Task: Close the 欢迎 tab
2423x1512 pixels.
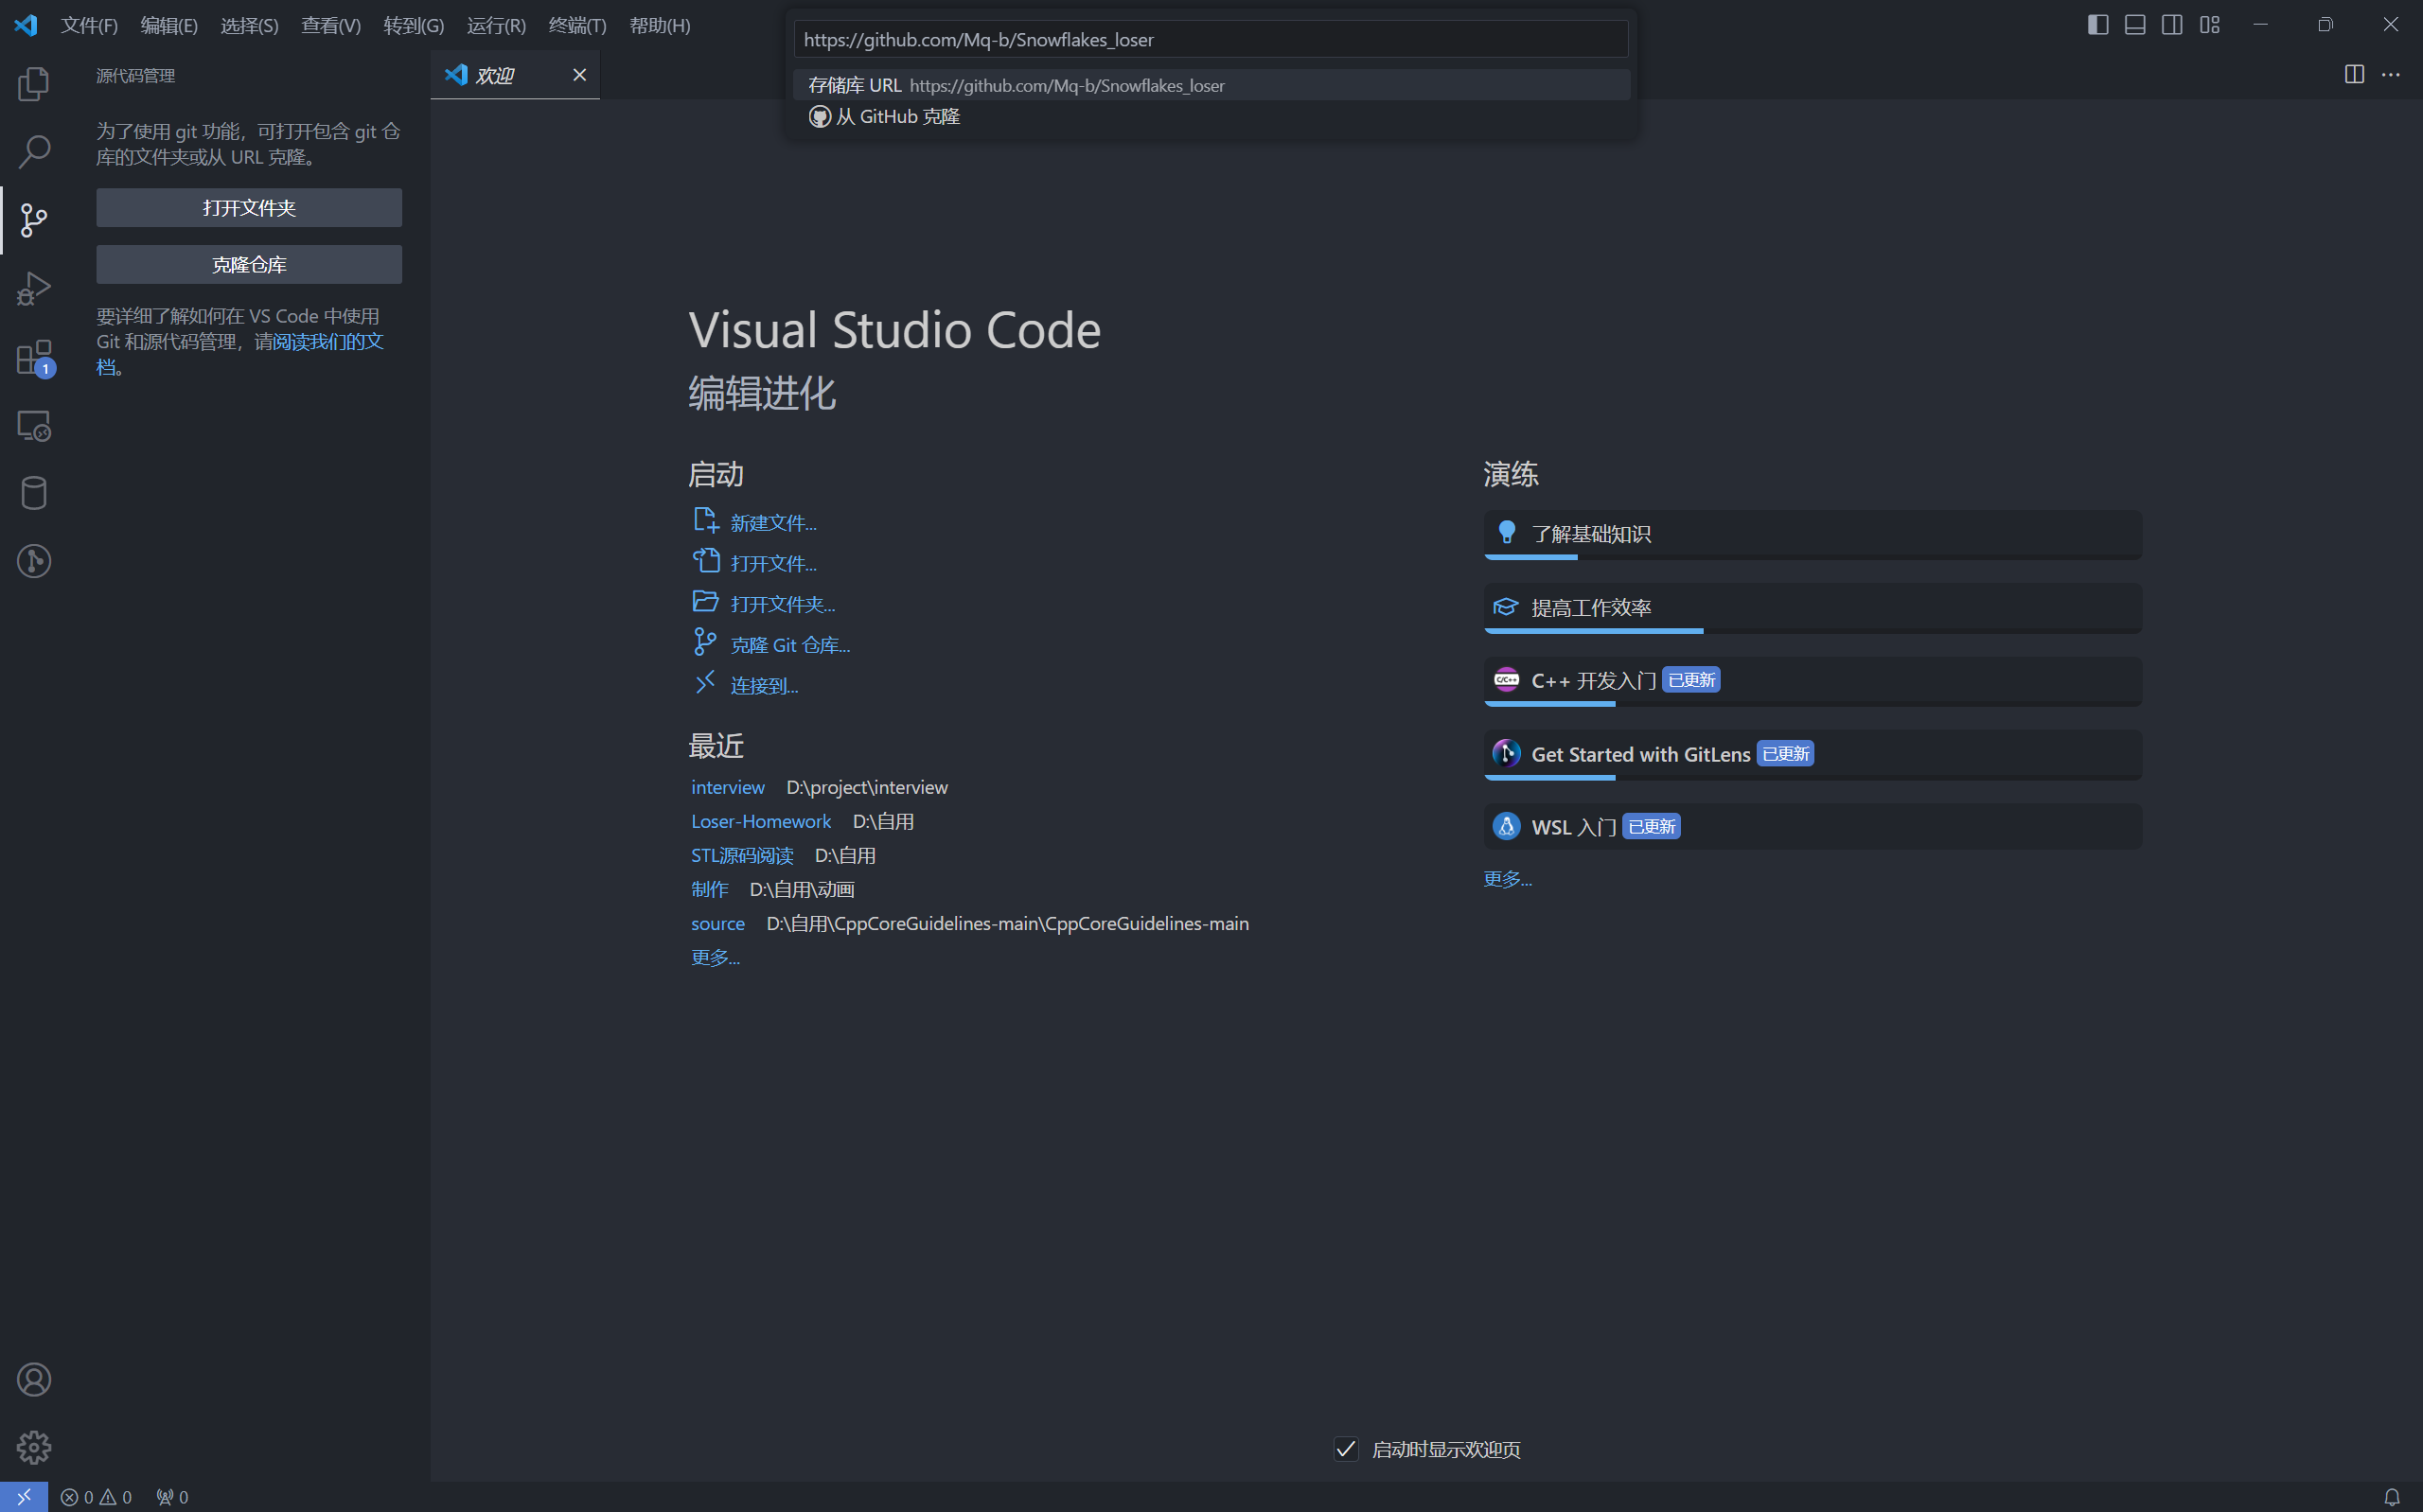Action: [579, 75]
